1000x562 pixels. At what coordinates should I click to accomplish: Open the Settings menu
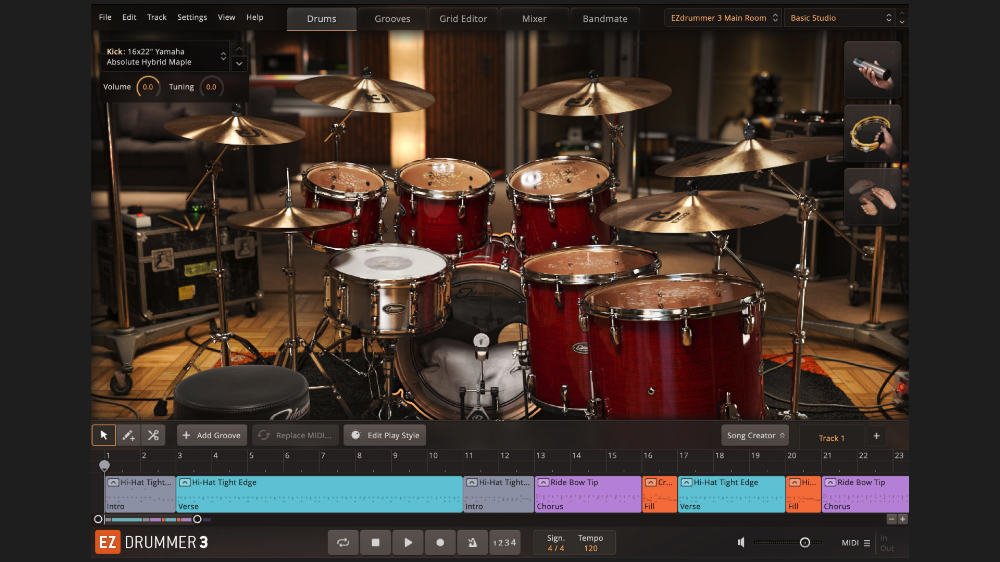(192, 17)
